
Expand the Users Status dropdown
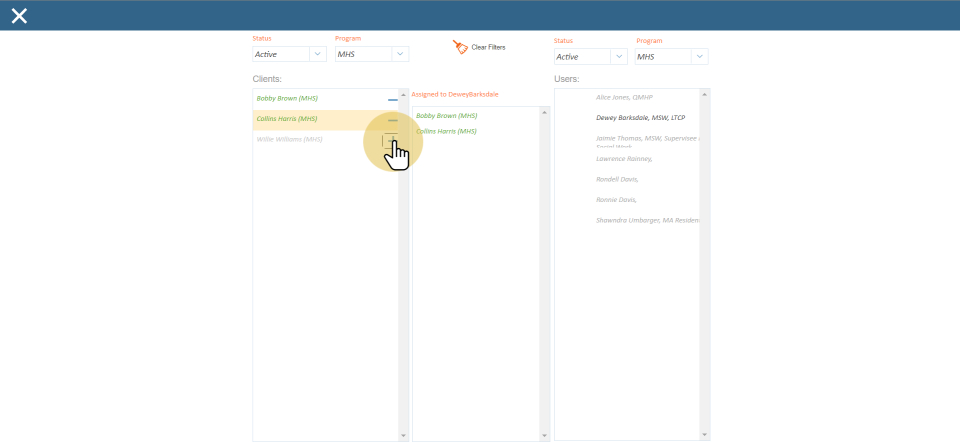590,57
